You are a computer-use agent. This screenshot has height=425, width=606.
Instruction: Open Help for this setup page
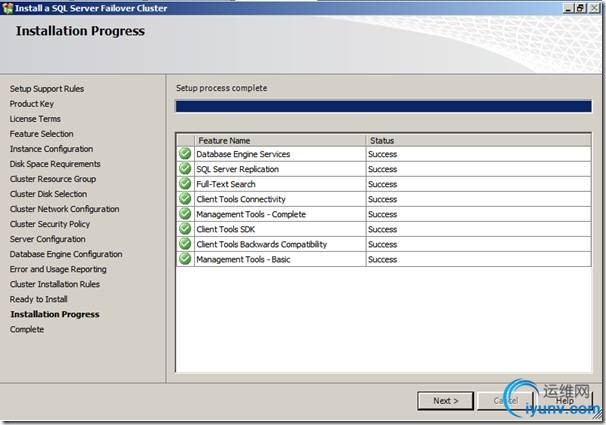[x=565, y=401]
